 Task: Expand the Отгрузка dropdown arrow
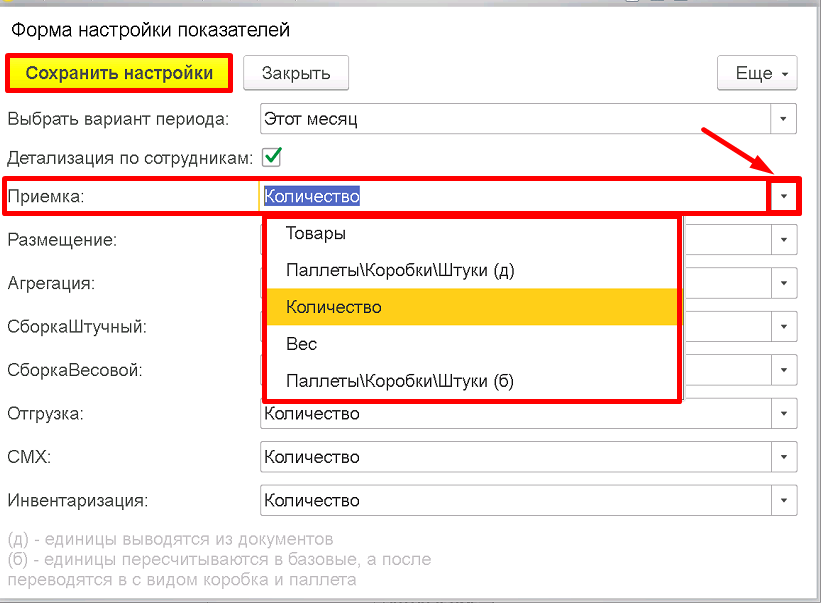pos(784,414)
